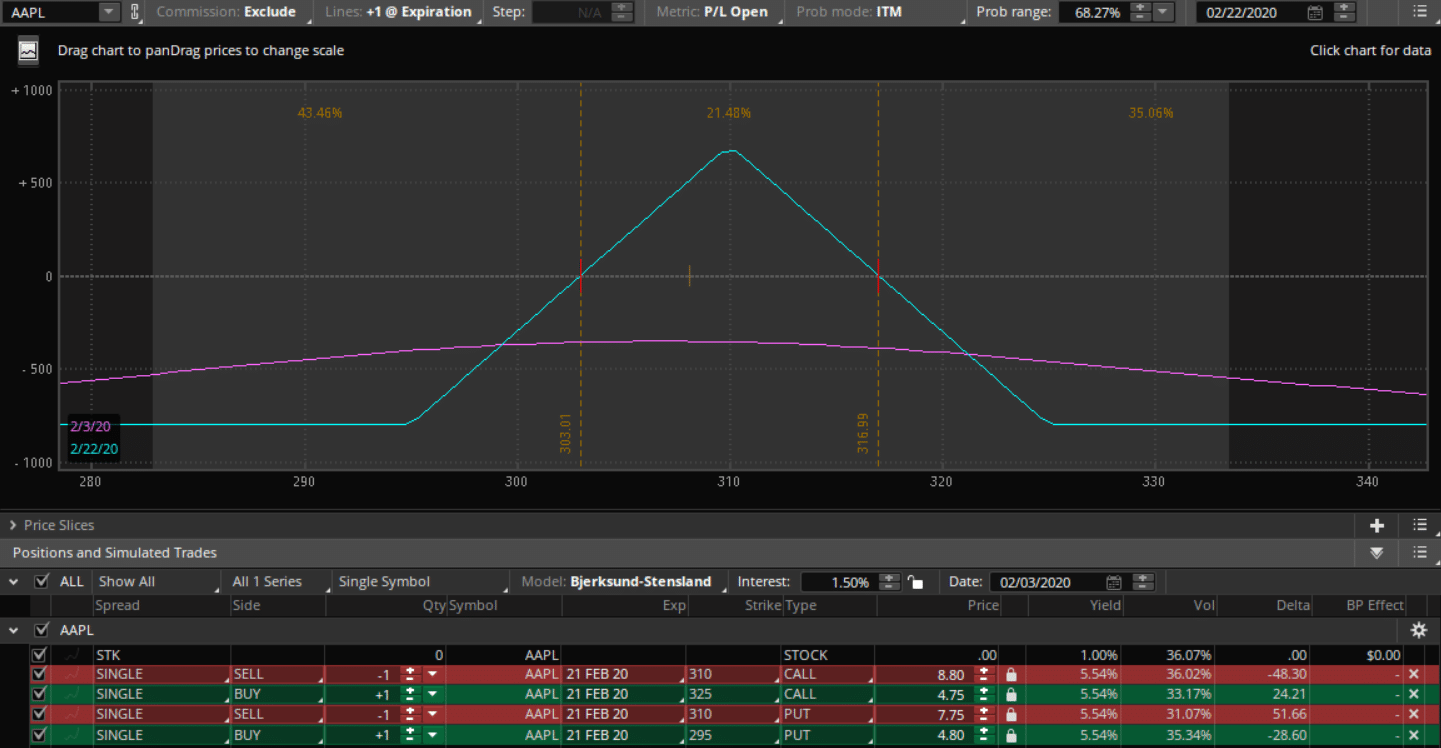Viewport: 1441px width, 748px height.
Task: Uncheck the SELL 310 PUT row checkbox
Action: pos(39,714)
